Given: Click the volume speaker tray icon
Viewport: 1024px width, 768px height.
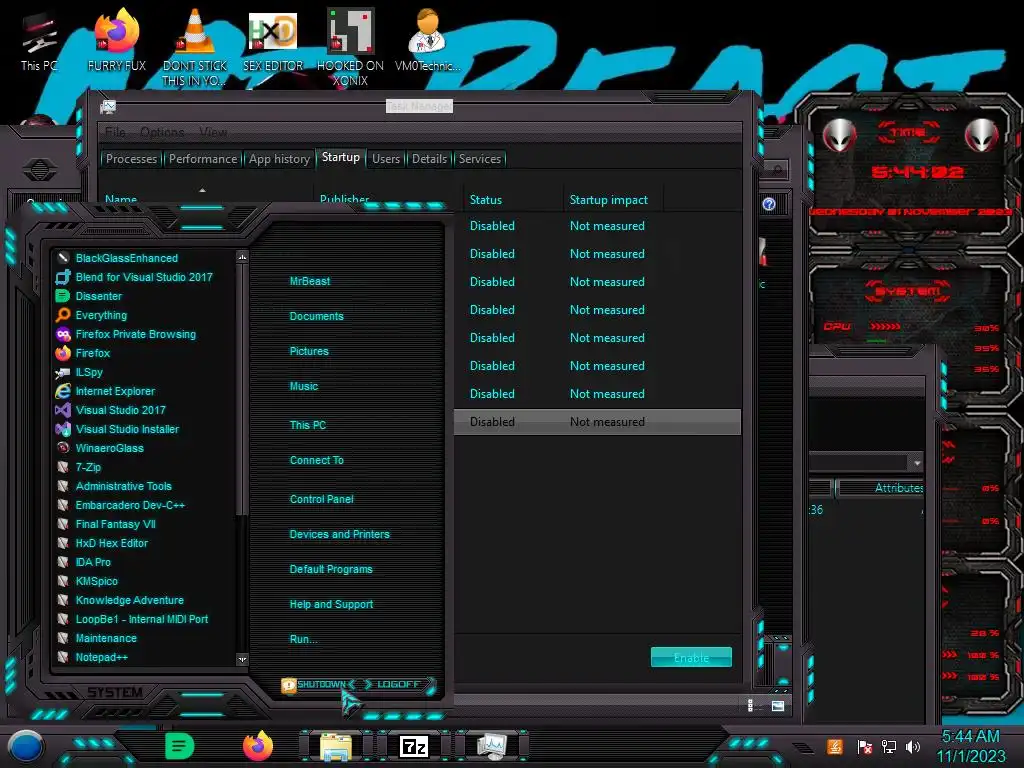Looking at the screenshot, I should [x=913, y=746].
